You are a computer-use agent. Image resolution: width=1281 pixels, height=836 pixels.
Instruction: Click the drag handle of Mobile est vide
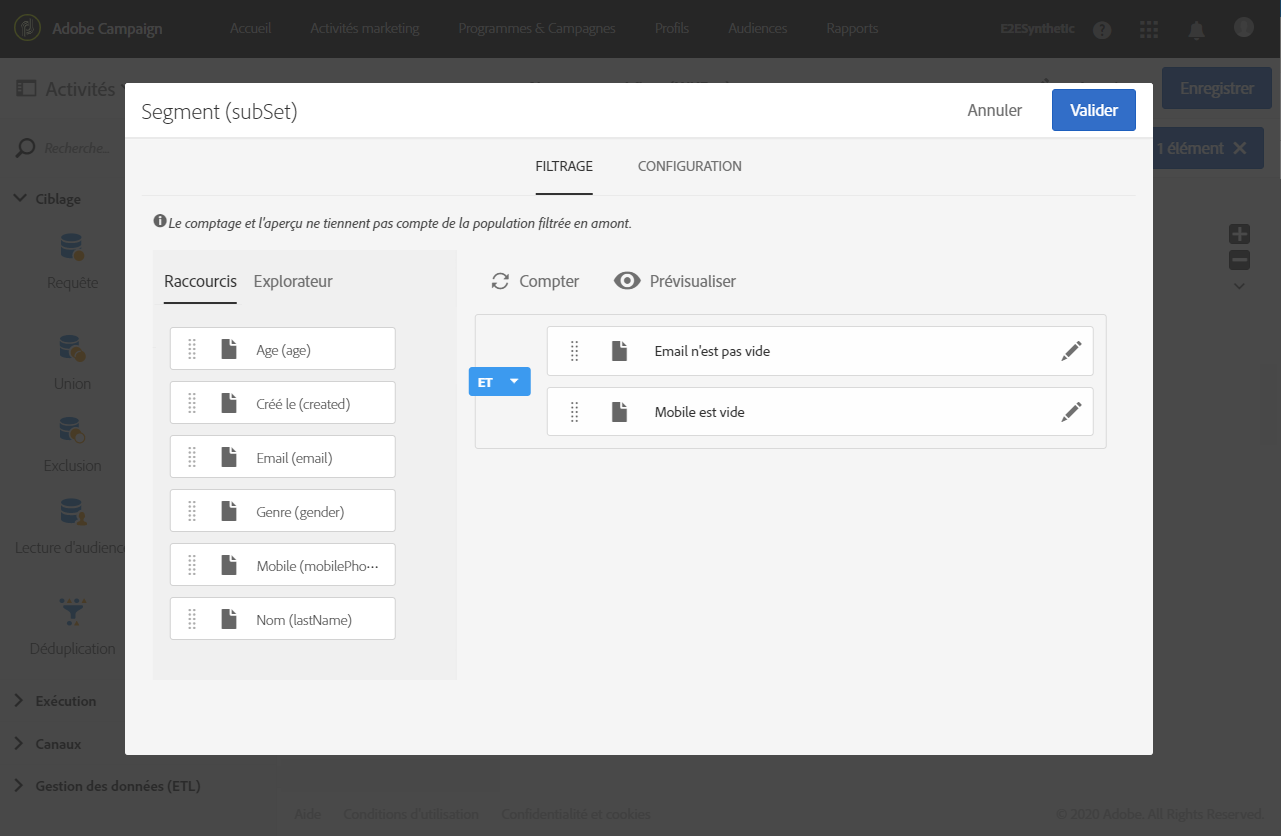point(574,412)
